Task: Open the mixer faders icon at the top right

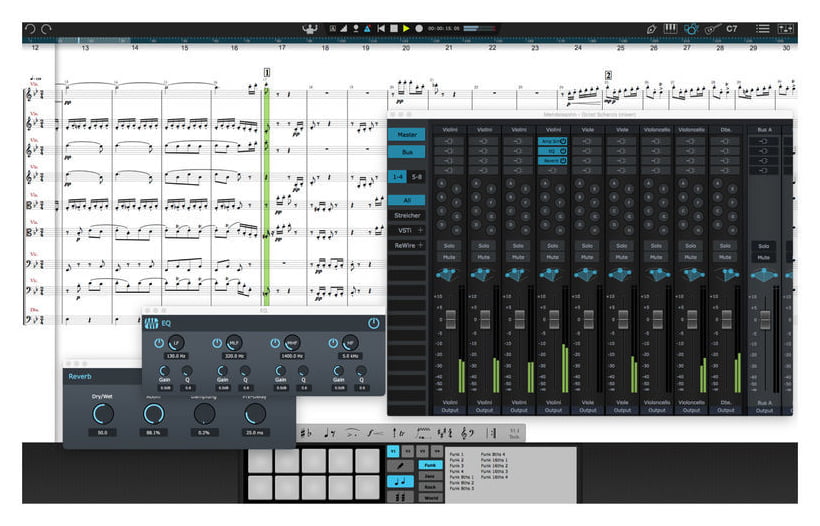Action: pyautogui.click(x=785, y=29)
